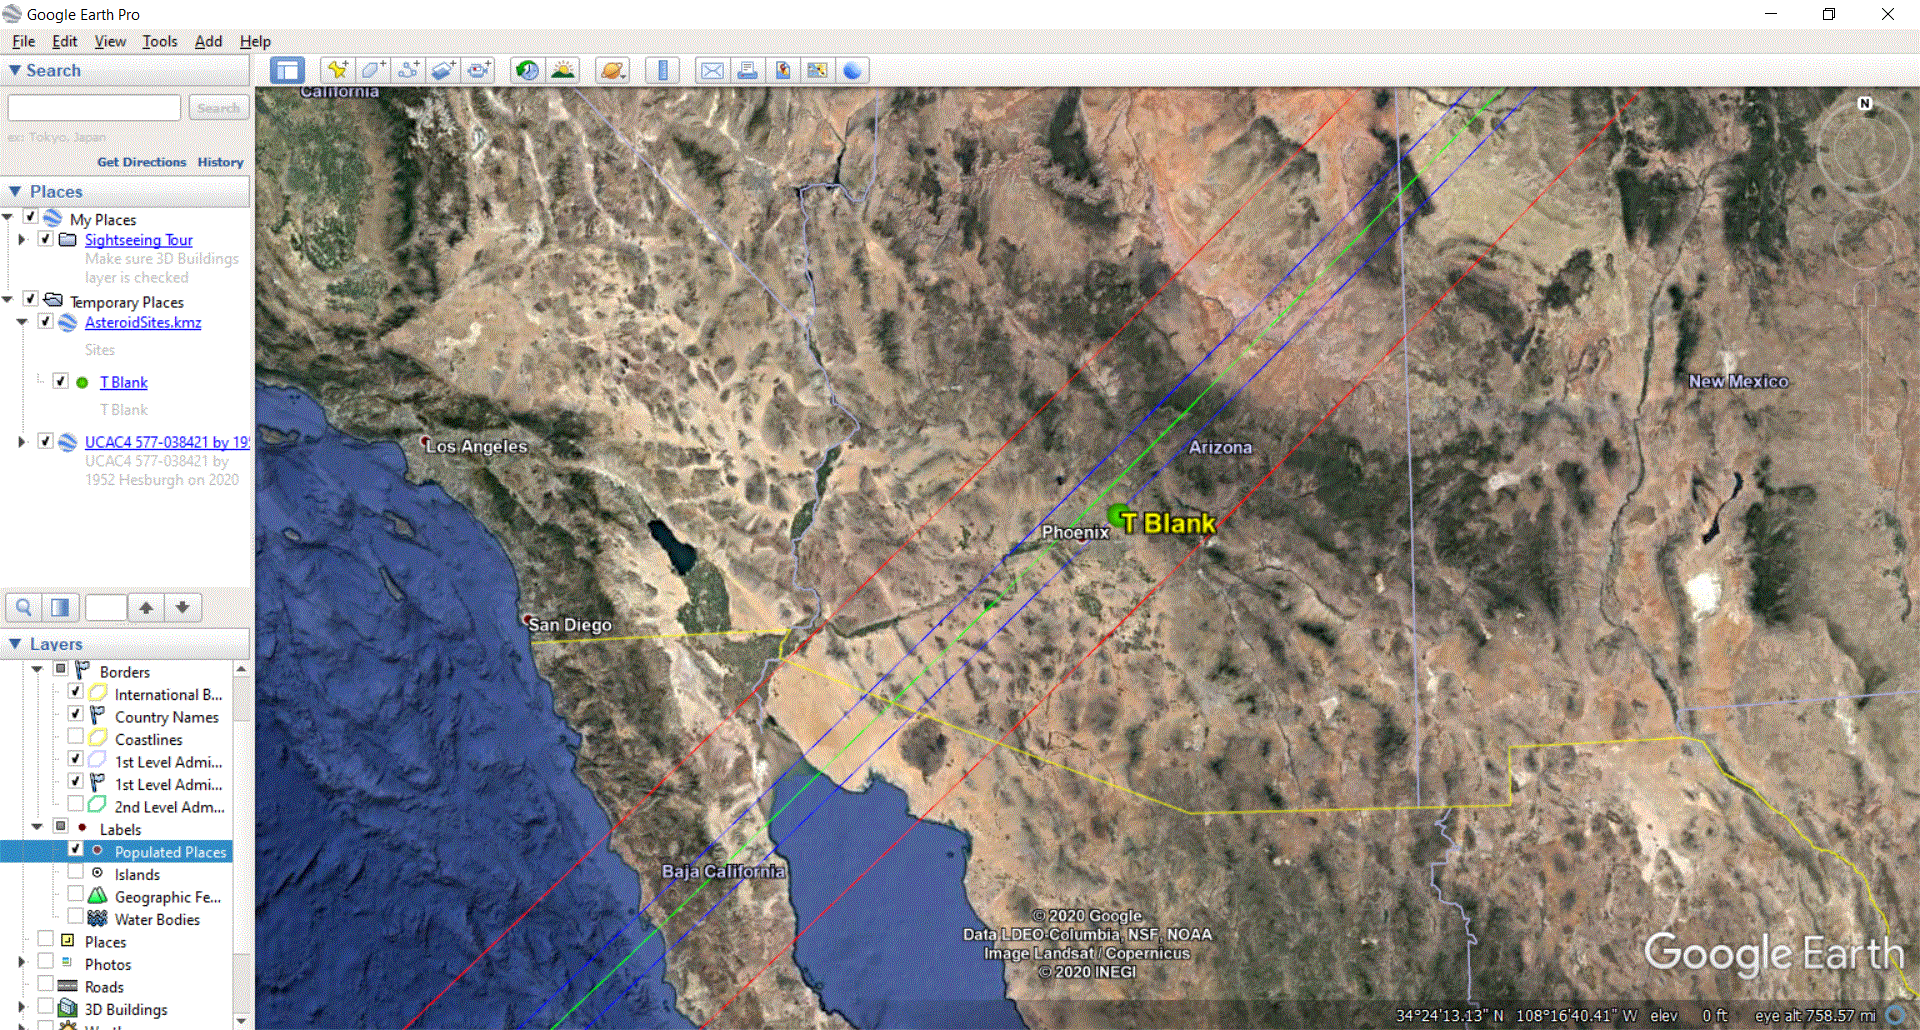
Task: Open the File menu
Action: 23,41
